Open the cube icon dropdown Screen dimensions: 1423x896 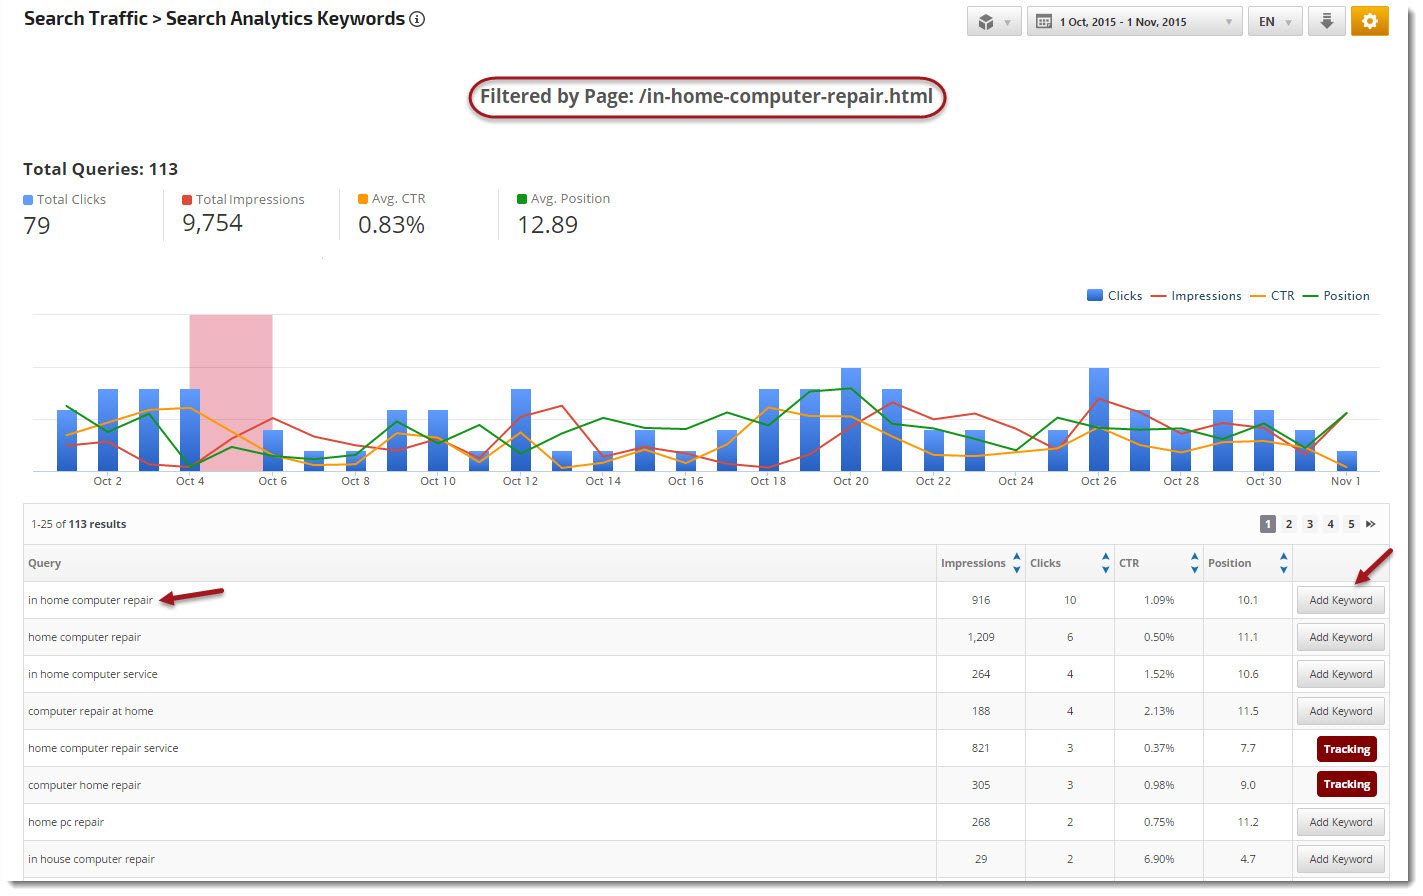pyautogui.click(x=994, y=21)
